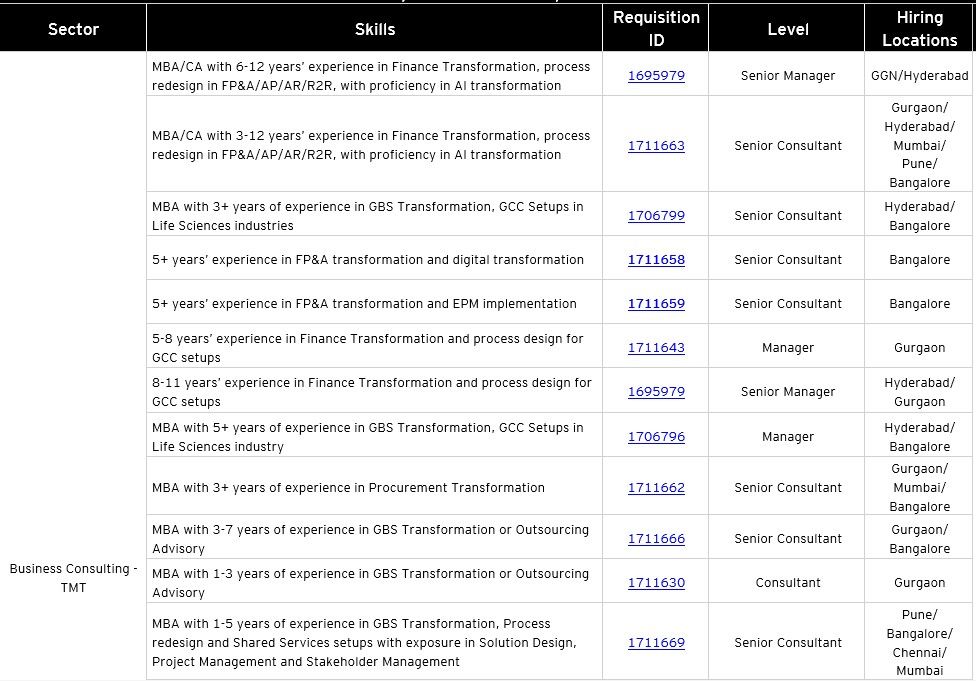Open requisition link 1706796

(656, 437)
